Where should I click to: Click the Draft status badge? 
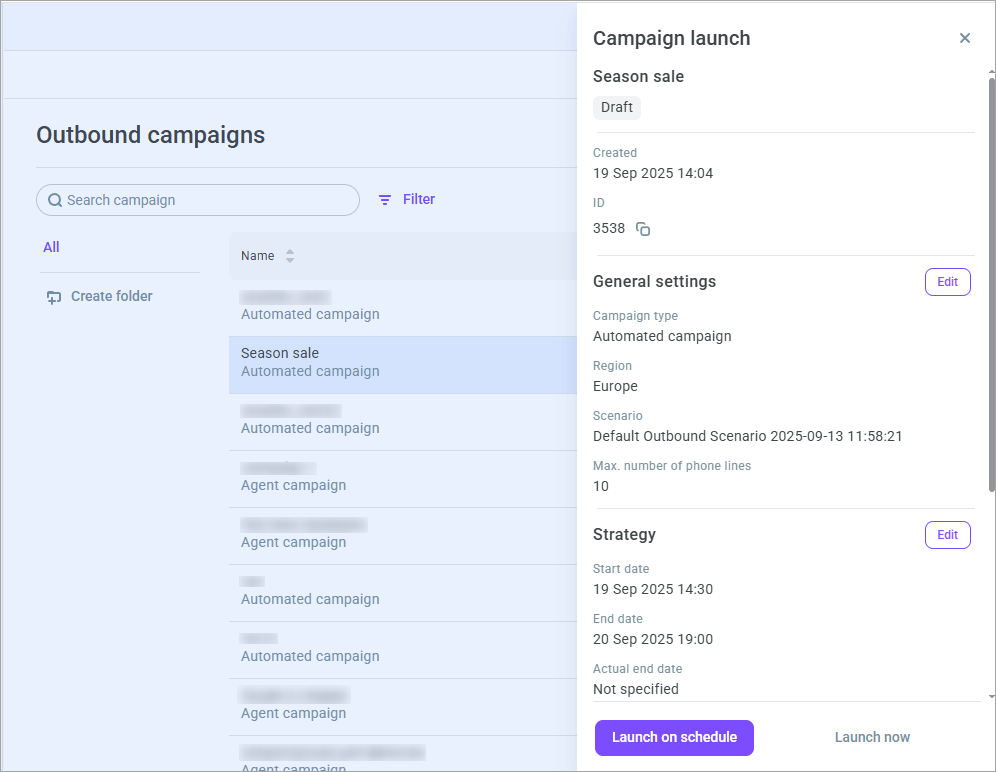pyautogui.click(x=617, y=107)
